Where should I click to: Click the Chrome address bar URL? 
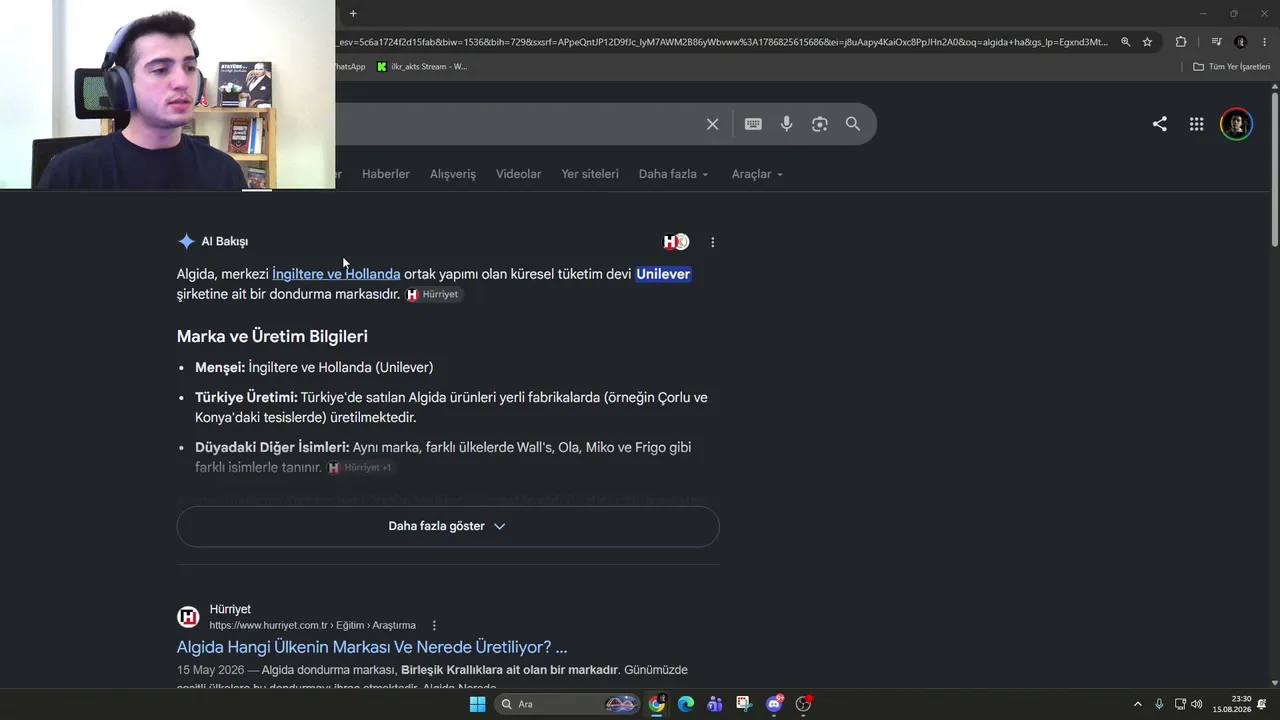[722, 42]
